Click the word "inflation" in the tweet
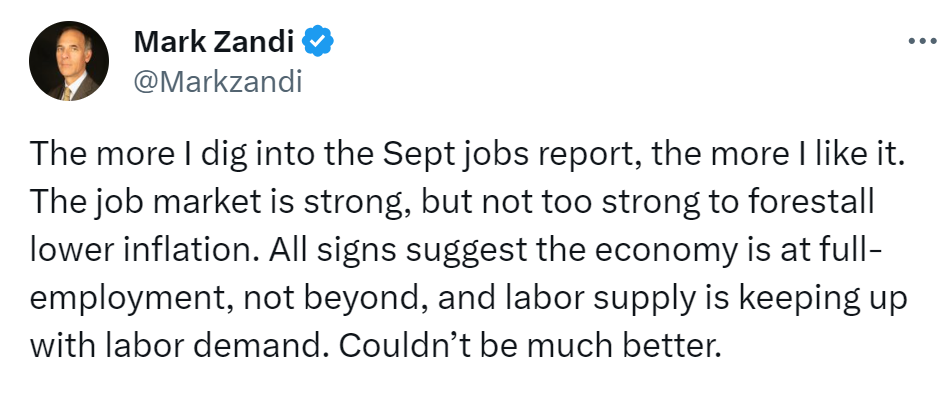Screen dimensions: 952x400 pyautogui.click(x=192, y=249)
